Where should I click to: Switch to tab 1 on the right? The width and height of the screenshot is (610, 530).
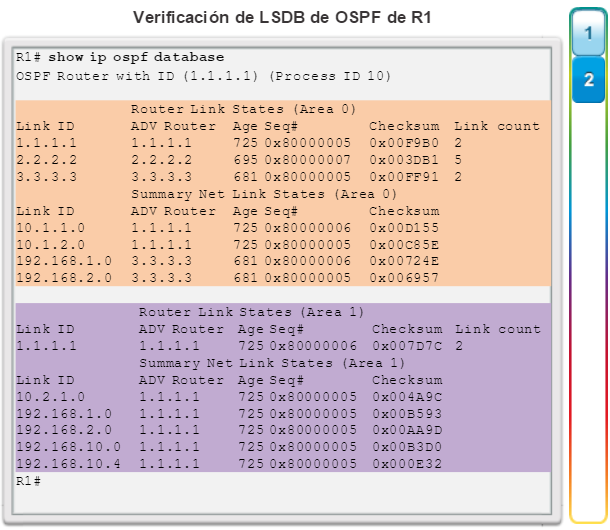(588, 33)
